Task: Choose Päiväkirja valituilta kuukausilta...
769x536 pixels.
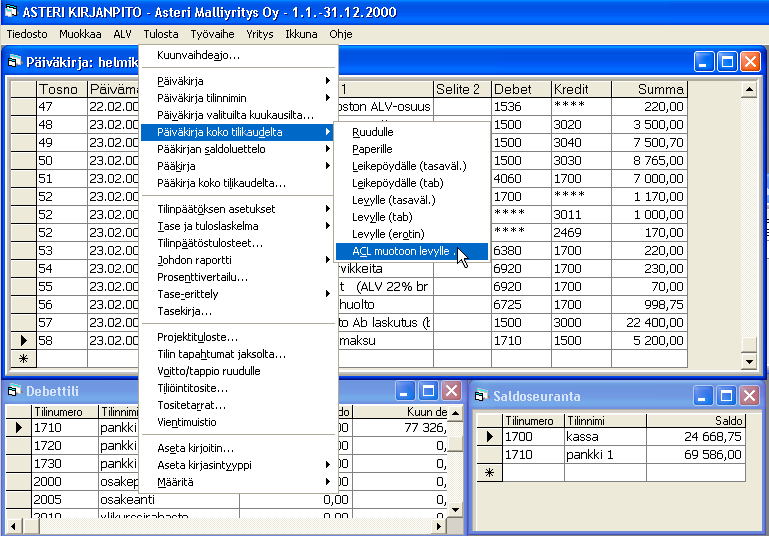Action: (239, 115)
